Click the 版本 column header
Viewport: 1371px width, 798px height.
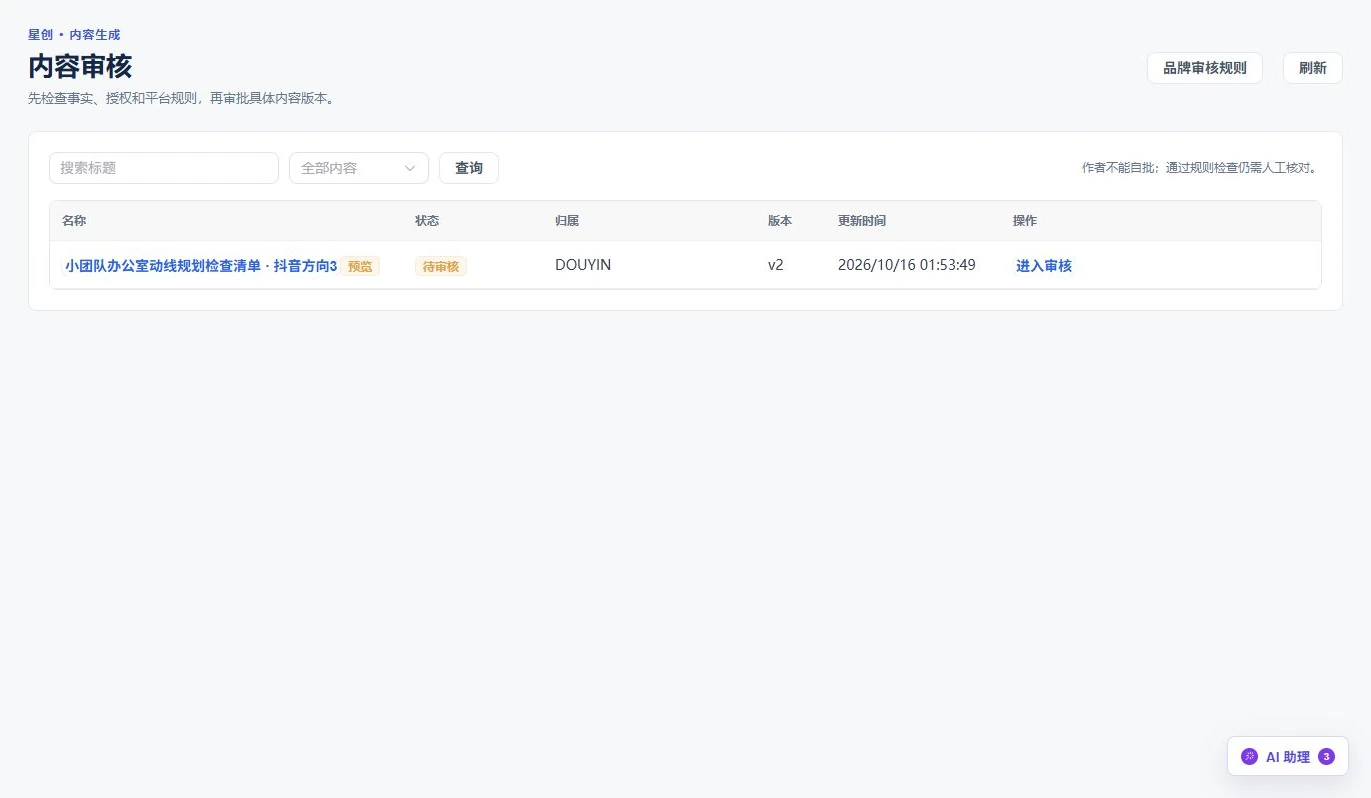click(780, 221)
